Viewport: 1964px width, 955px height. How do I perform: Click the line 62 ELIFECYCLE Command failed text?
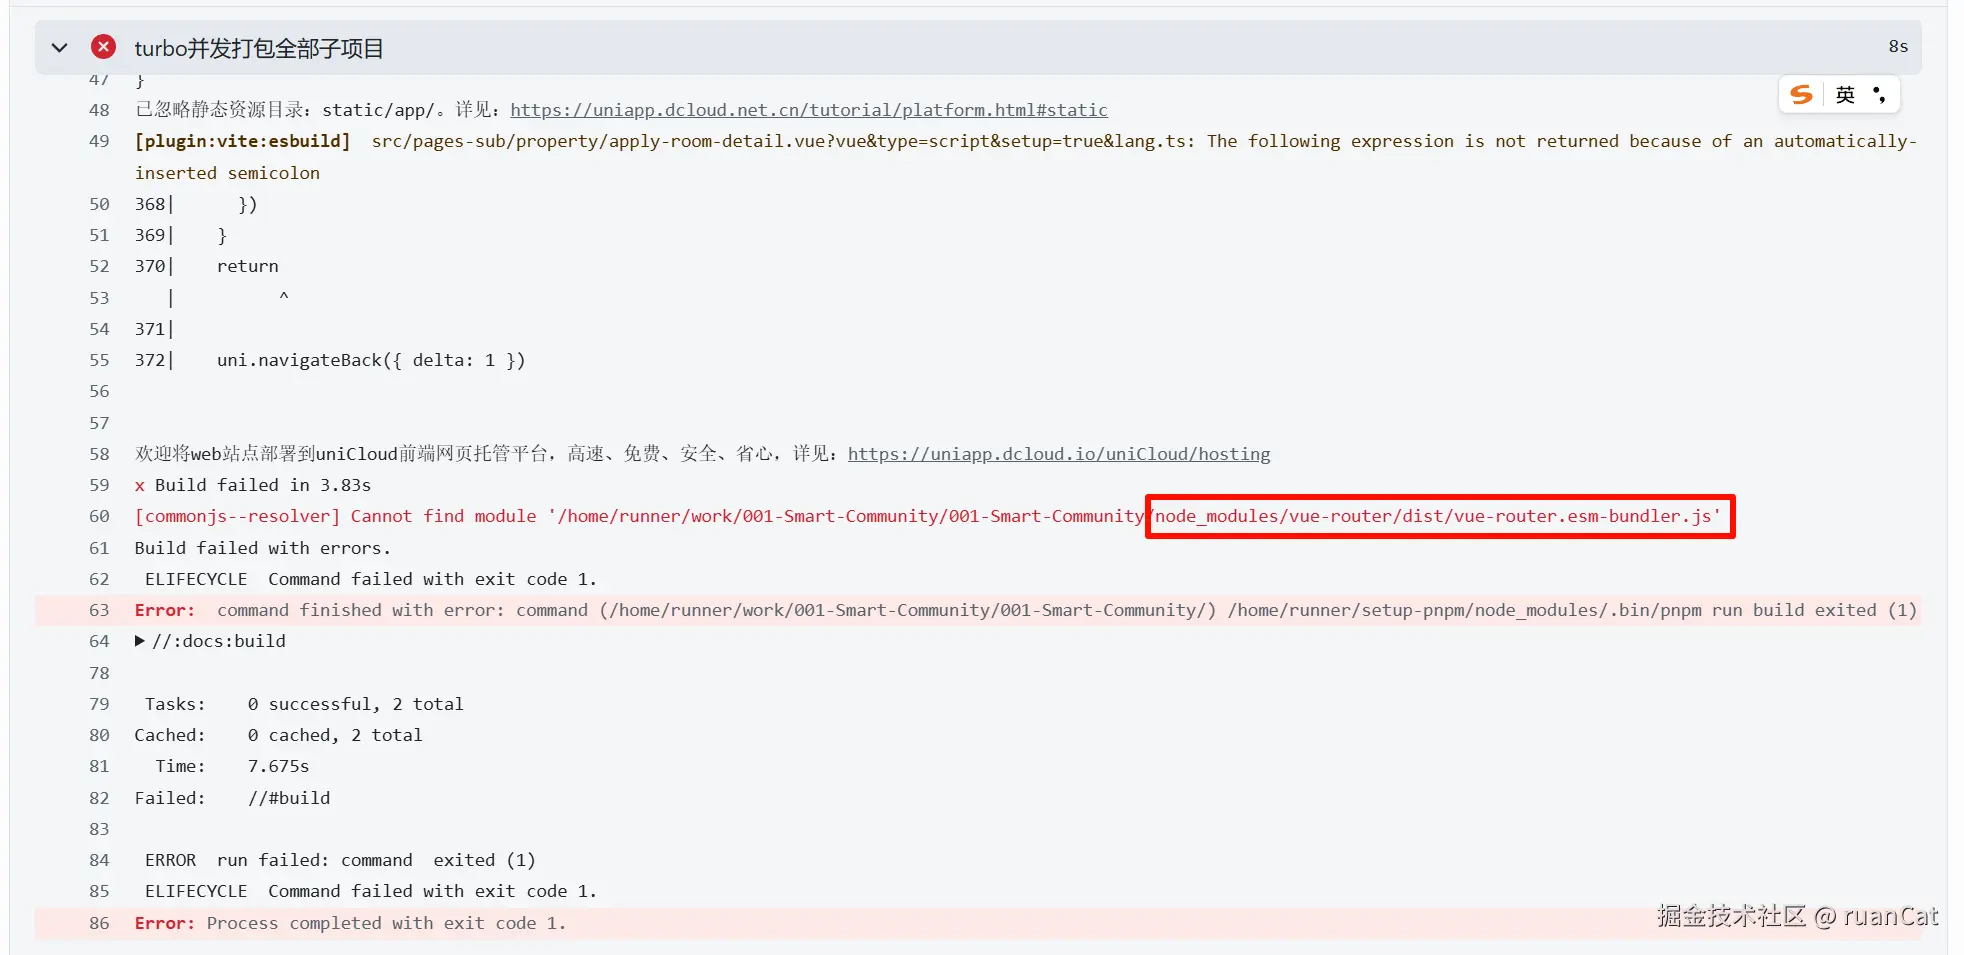[371, 579]
